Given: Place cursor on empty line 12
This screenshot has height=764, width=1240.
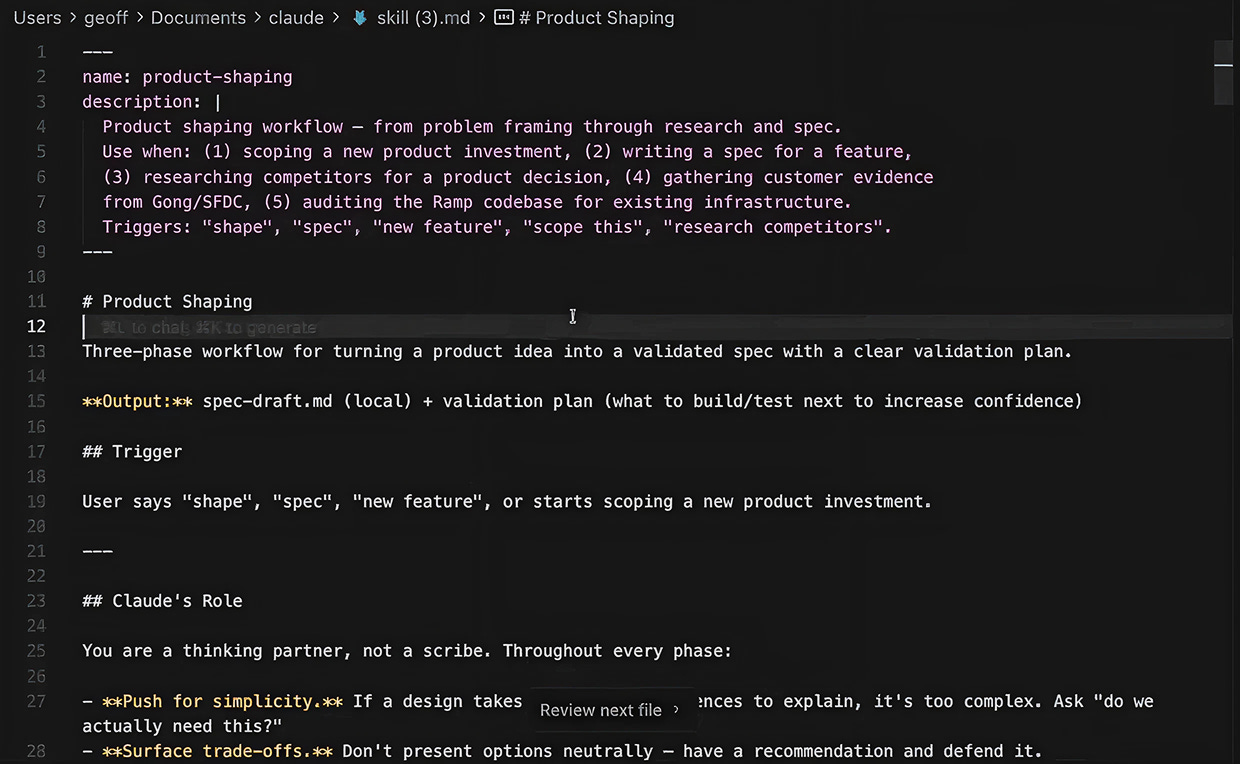Looking at the screenshot, I should pos(656,326).
